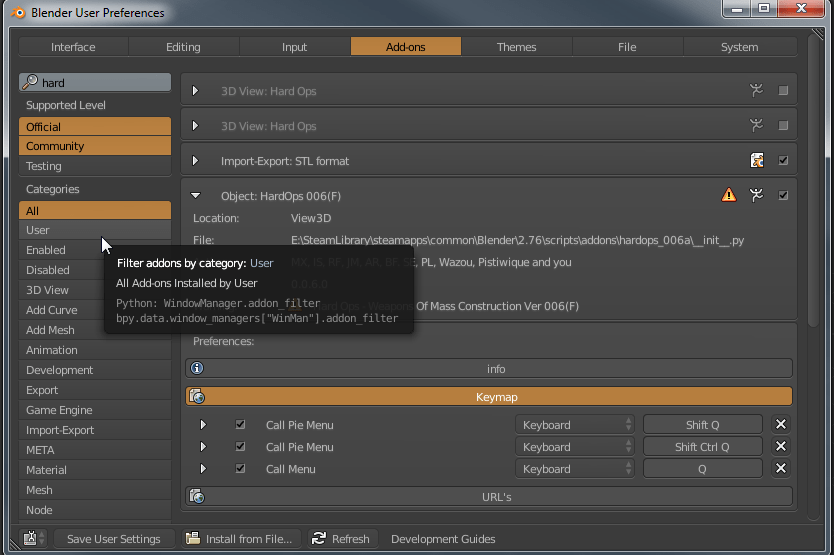The height and width of the screenshot is (555, 834).
Task: Uncheck the Object: HardOps 006(F) add-on
Action: (x=783, y=195)
